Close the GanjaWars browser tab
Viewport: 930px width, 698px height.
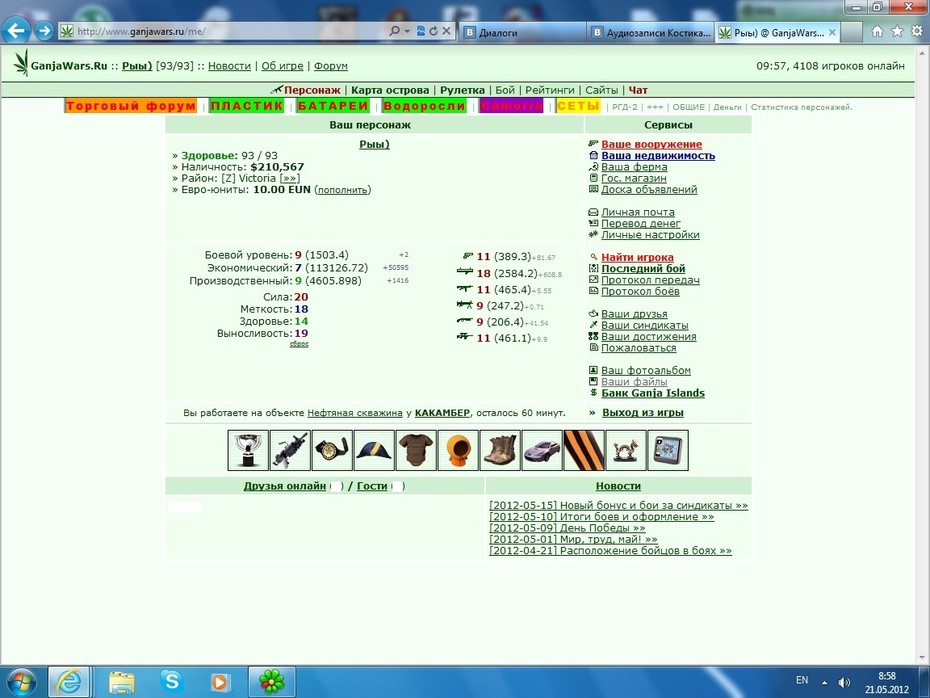point(832,33)
